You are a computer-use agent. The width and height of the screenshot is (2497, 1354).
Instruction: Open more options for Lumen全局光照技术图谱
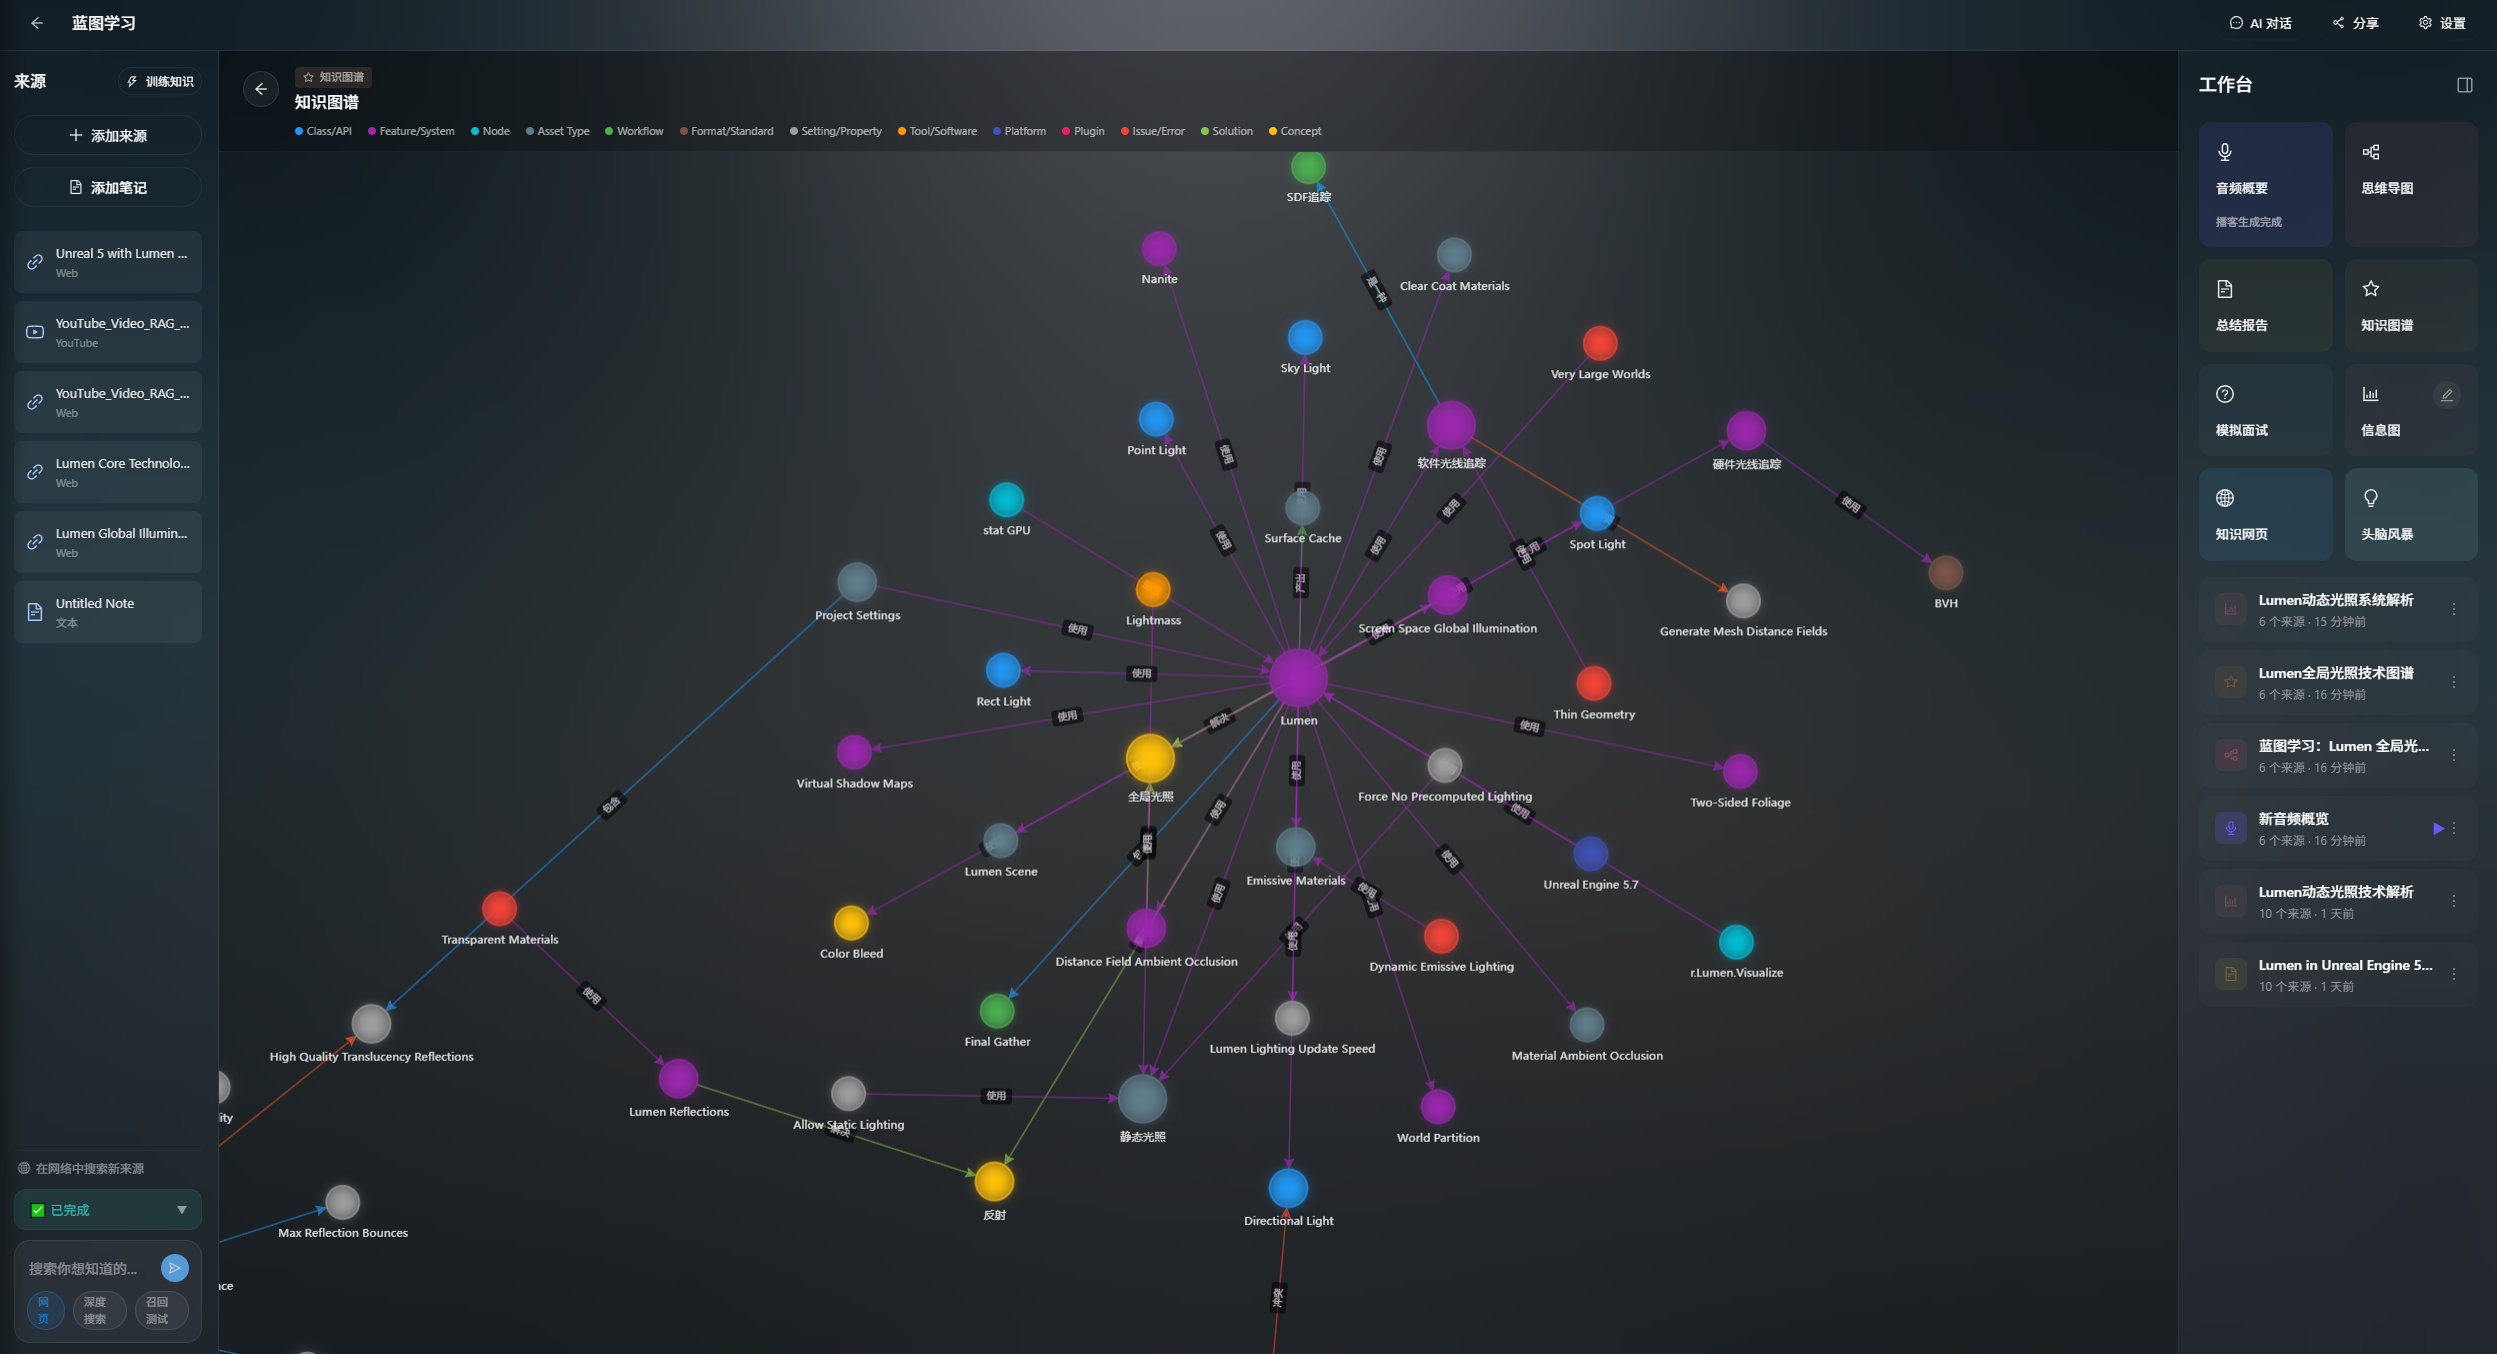[x=2453, y=682]
